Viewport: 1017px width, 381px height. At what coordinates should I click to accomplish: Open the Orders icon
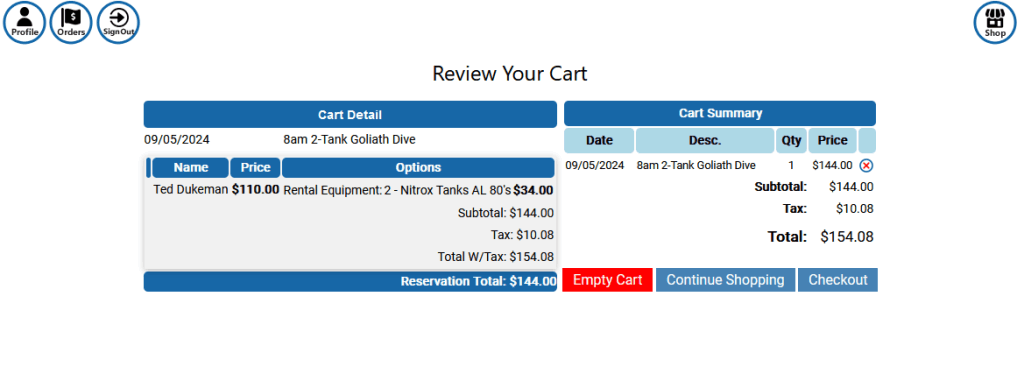point(71,23)
